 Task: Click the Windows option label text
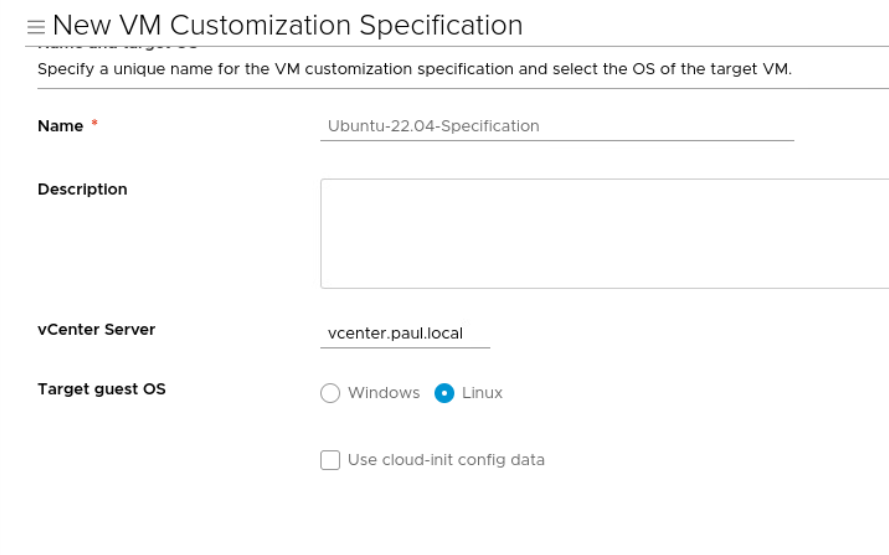(383, 393)
